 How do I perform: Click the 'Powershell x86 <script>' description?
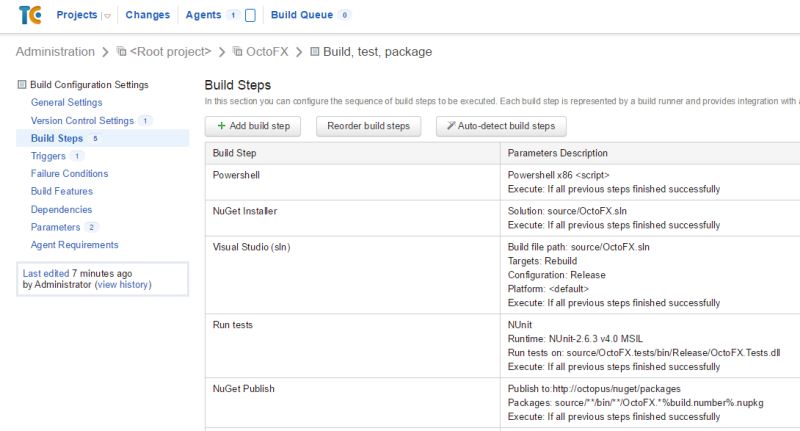pos(559,175)
